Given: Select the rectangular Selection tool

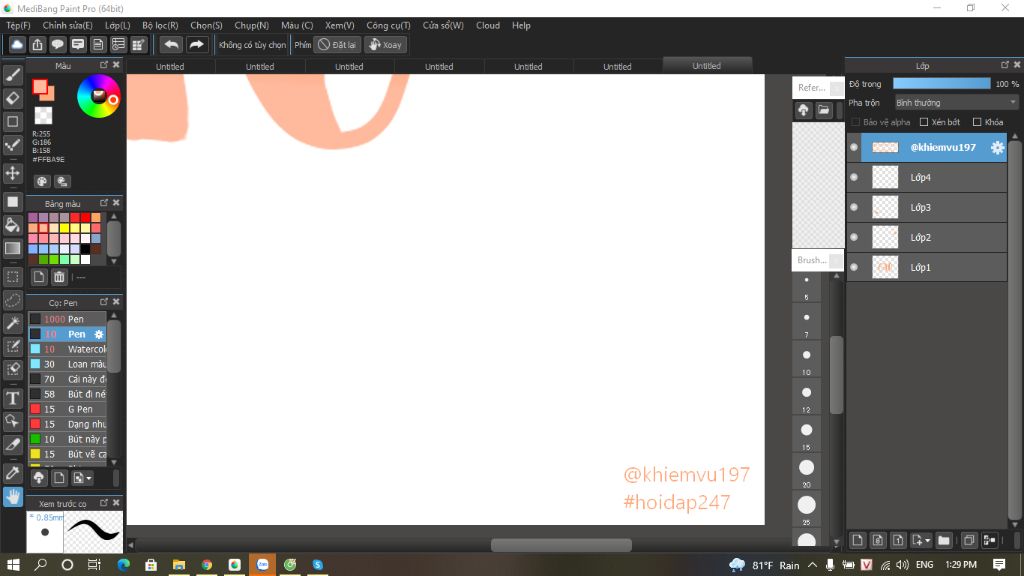Looking at the screenshot, I should 12,277.
